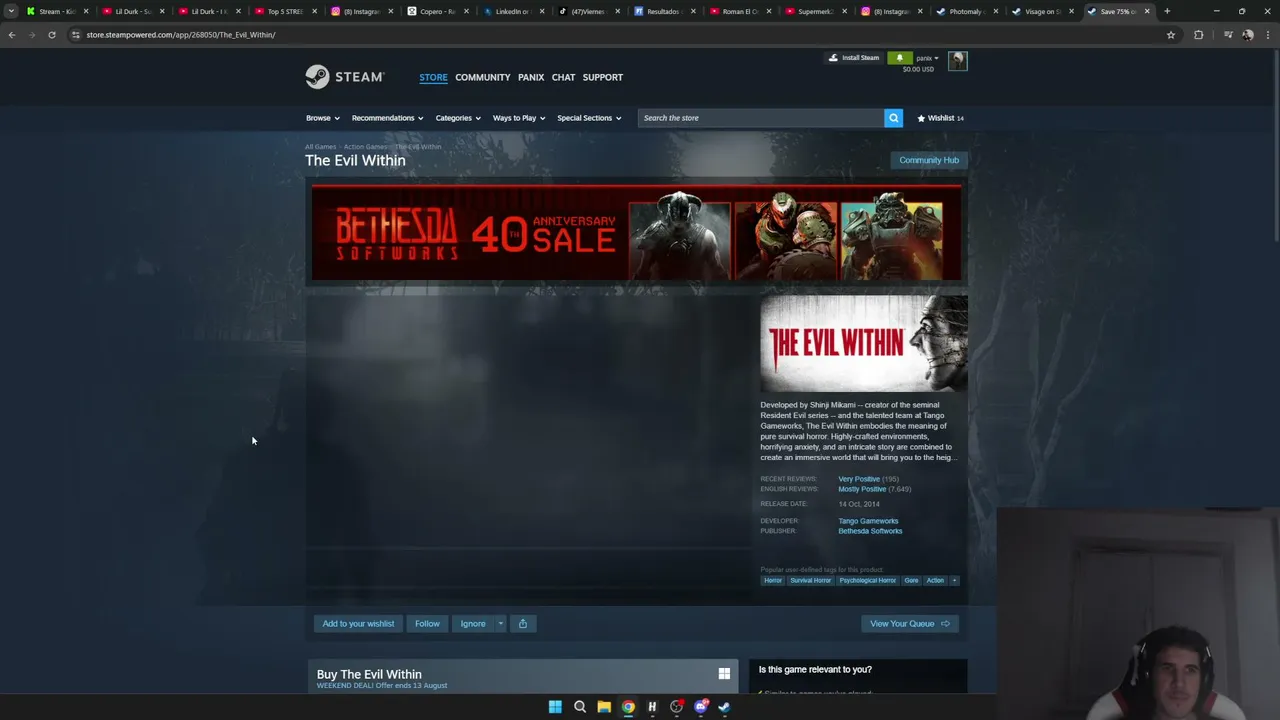Click the Bethesda Softworks publisher link
This screenshot has height=720, width=1280.
(870, 531)
